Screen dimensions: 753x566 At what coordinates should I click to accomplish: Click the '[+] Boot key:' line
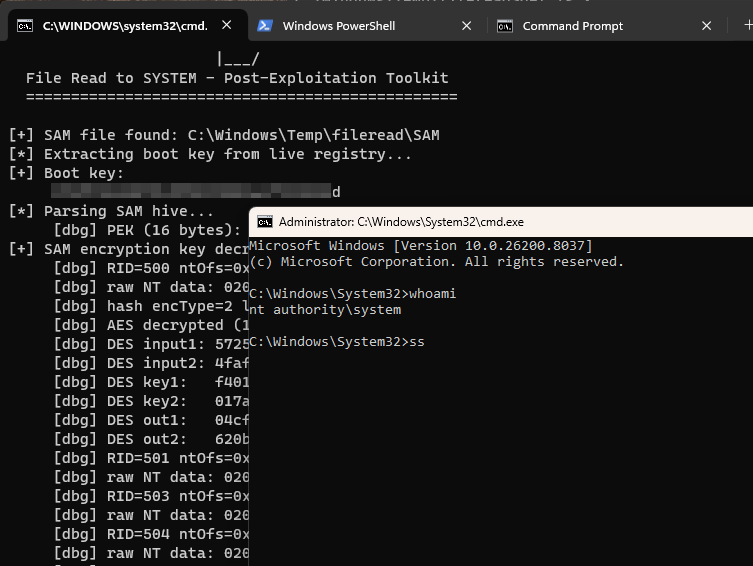66,173
